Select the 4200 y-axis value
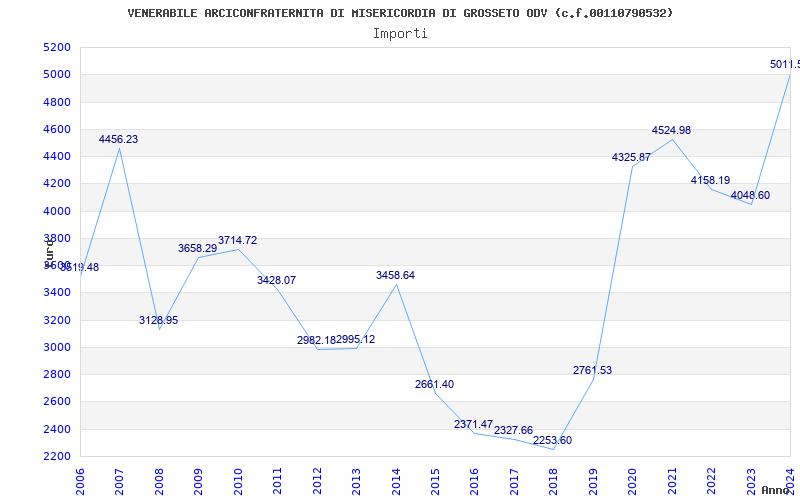 tap(57, 184)
